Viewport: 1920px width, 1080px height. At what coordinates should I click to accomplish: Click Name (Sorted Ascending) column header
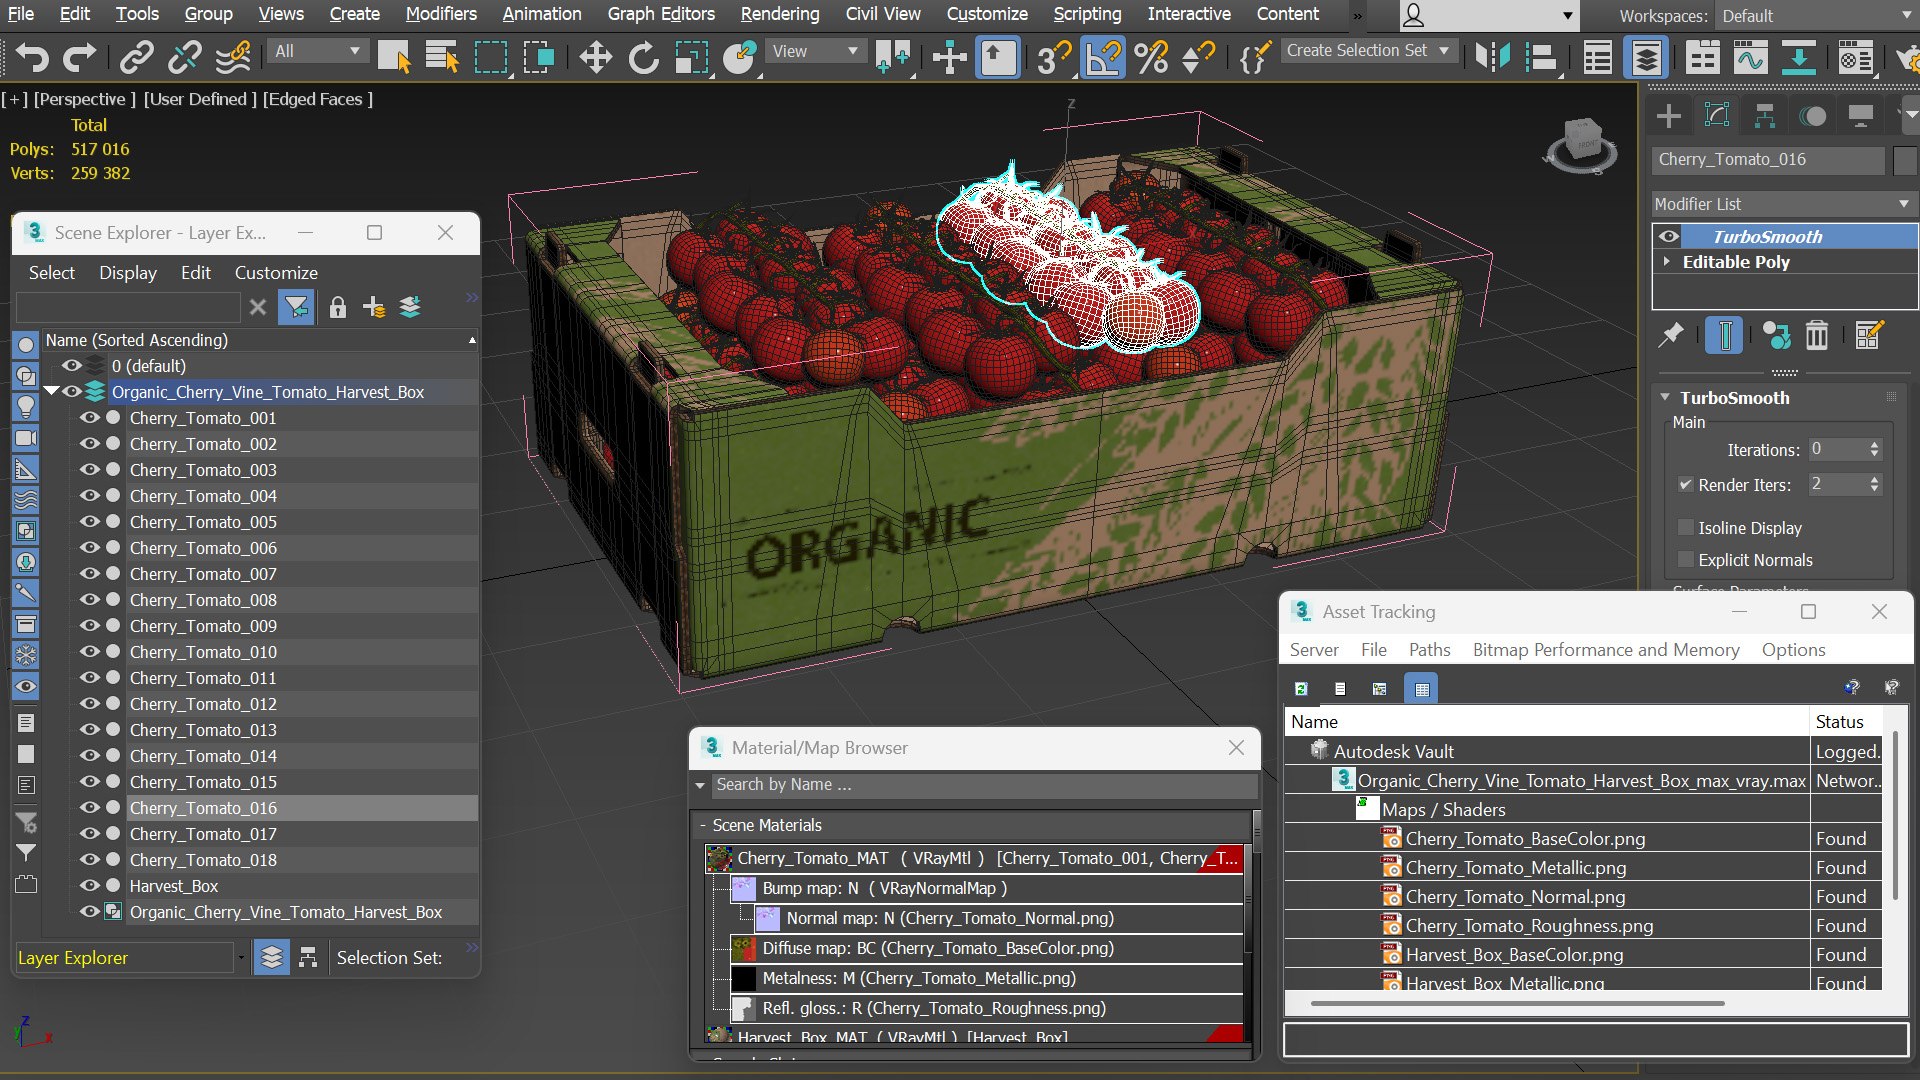pyautogui.click(x=260, y=340)
